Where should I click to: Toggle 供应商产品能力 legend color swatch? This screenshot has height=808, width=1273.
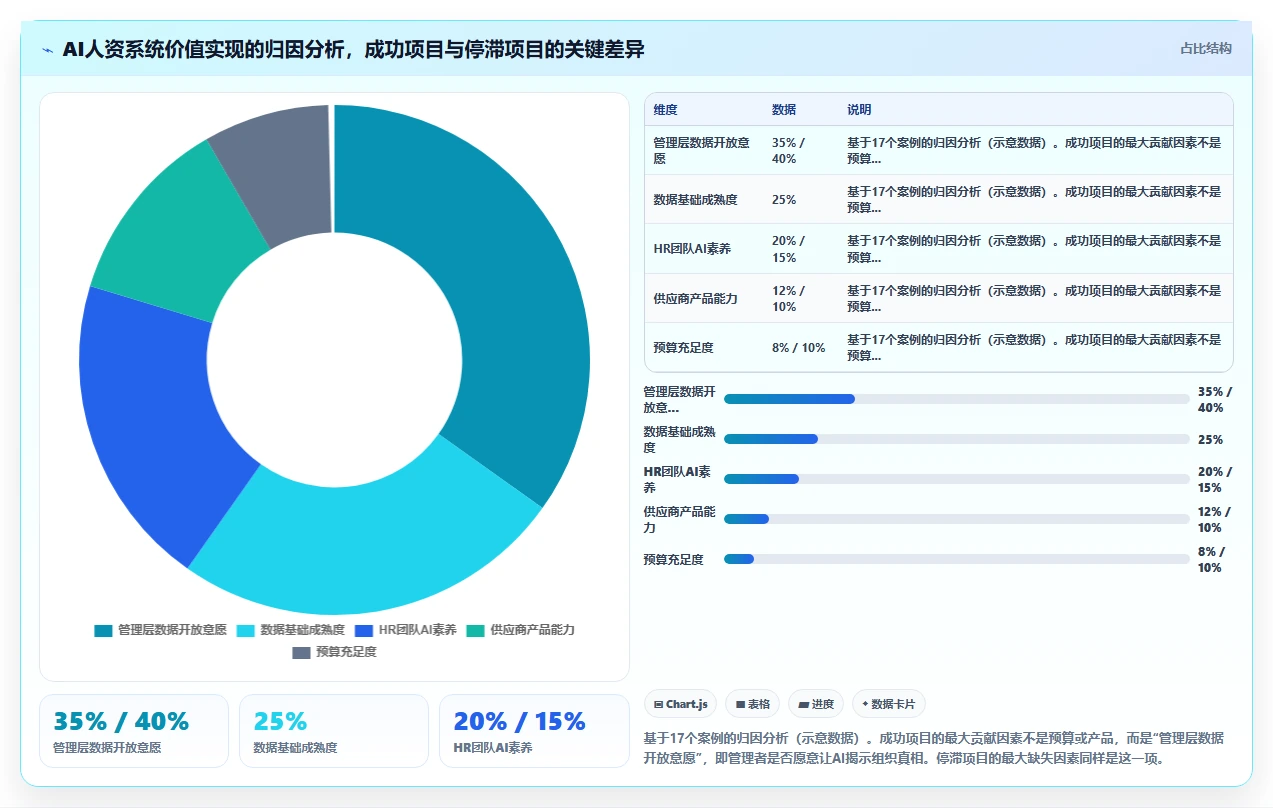coord(476,630)
